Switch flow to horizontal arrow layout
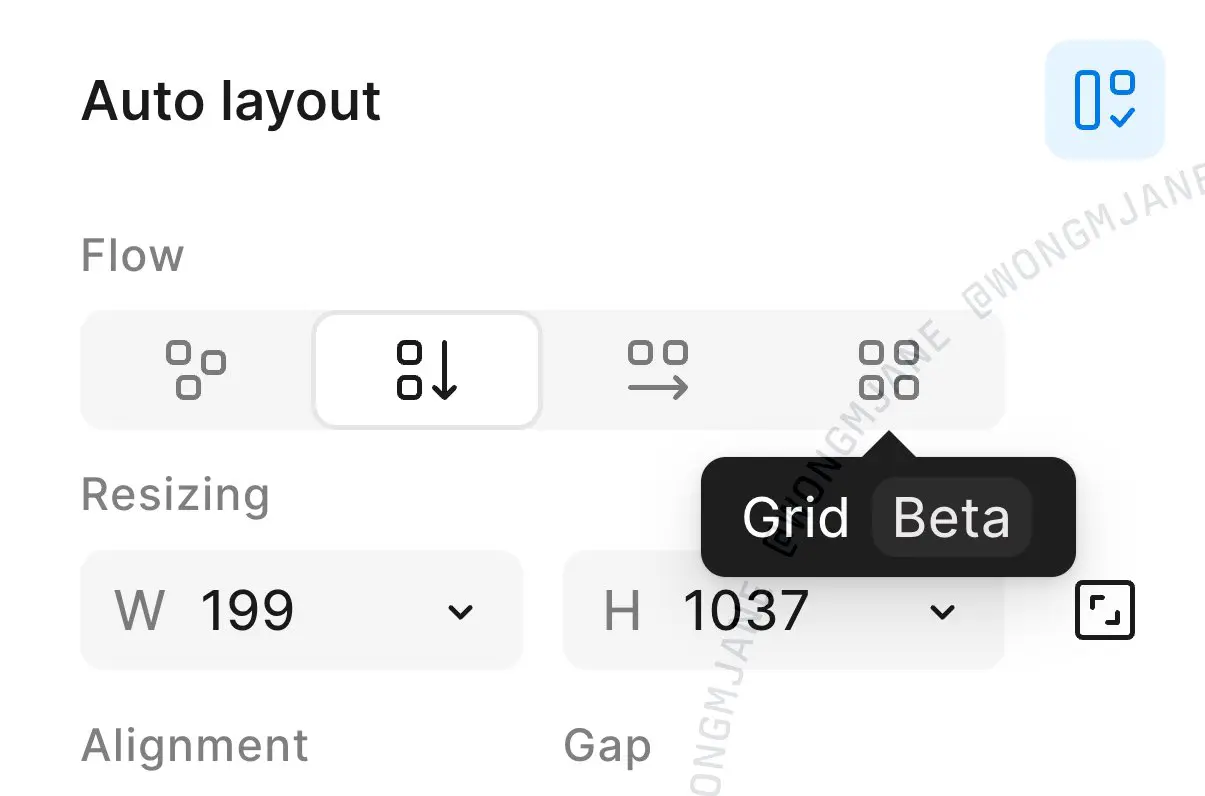 tap(658, 370)
